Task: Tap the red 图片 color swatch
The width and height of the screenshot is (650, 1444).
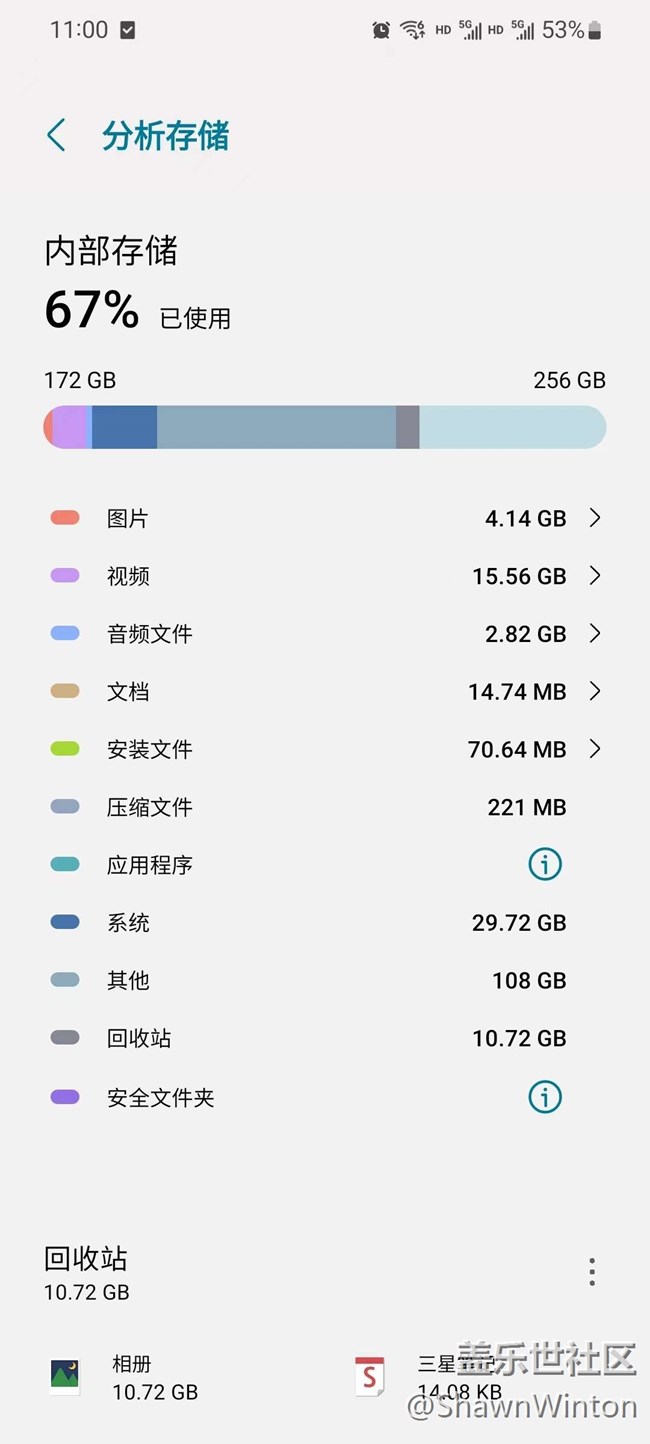Action: (65, 518)
